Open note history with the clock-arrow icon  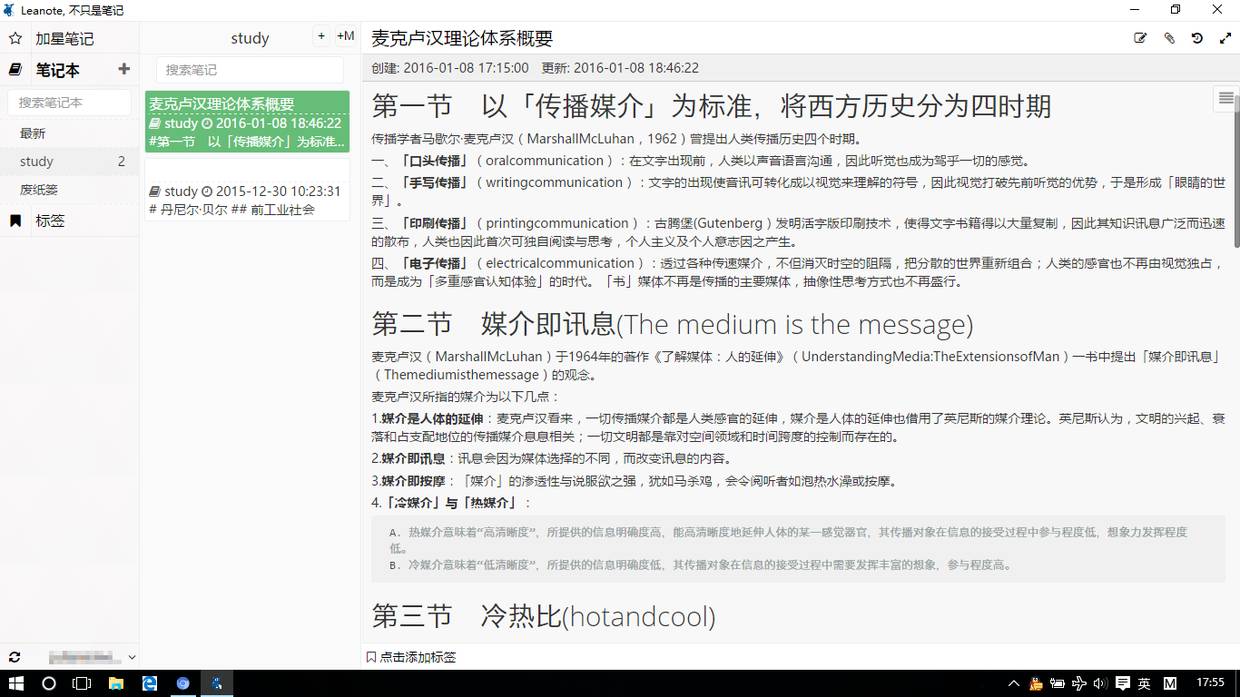[1197, 39]
